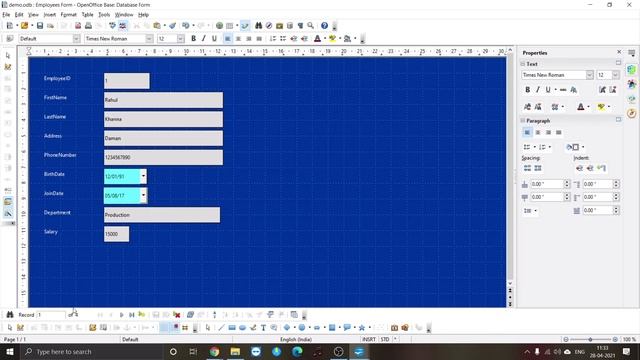Screen dimensions: 640x360
Task: Open the Format menu
Action: 68,15
